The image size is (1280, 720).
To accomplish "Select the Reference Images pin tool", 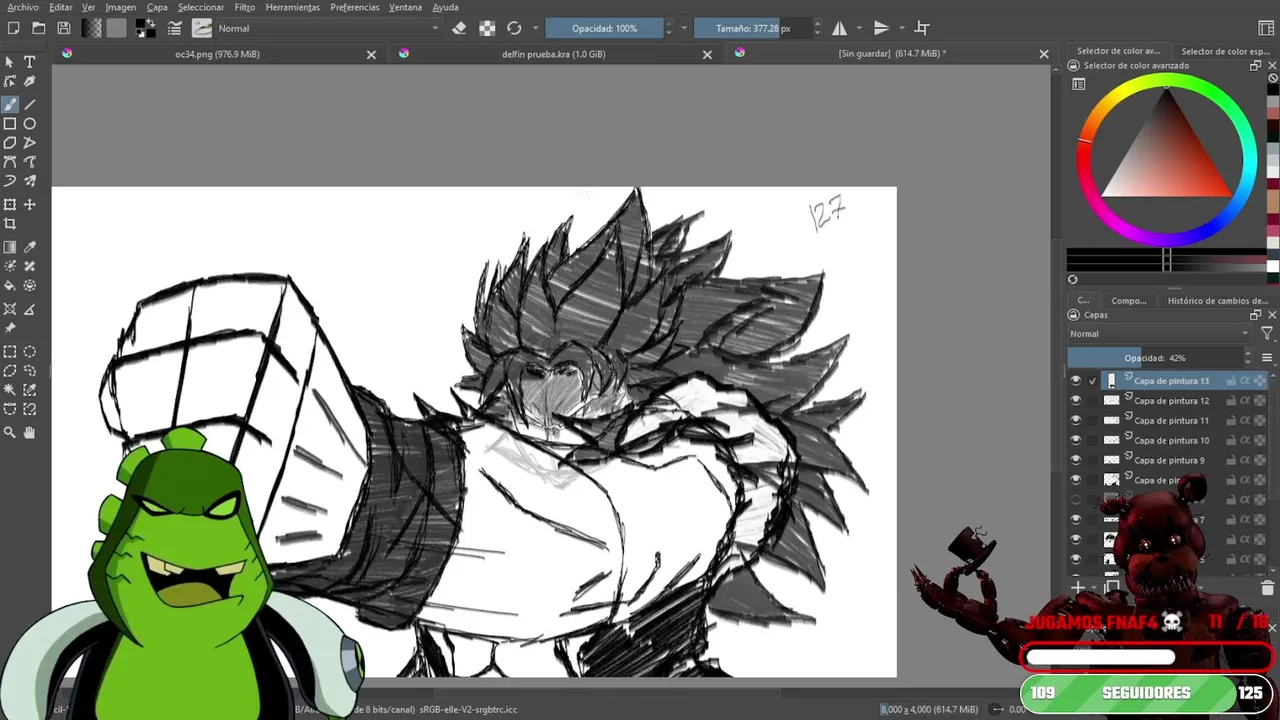I will (x=10, y=328).
